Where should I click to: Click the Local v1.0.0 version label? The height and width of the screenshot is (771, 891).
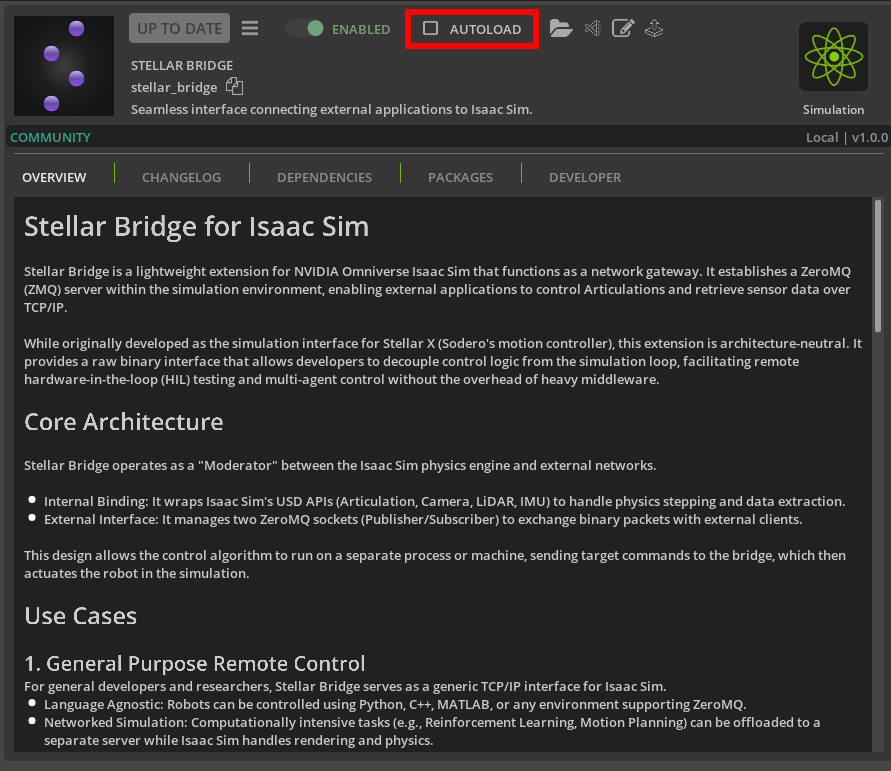(x=846, y=137)
